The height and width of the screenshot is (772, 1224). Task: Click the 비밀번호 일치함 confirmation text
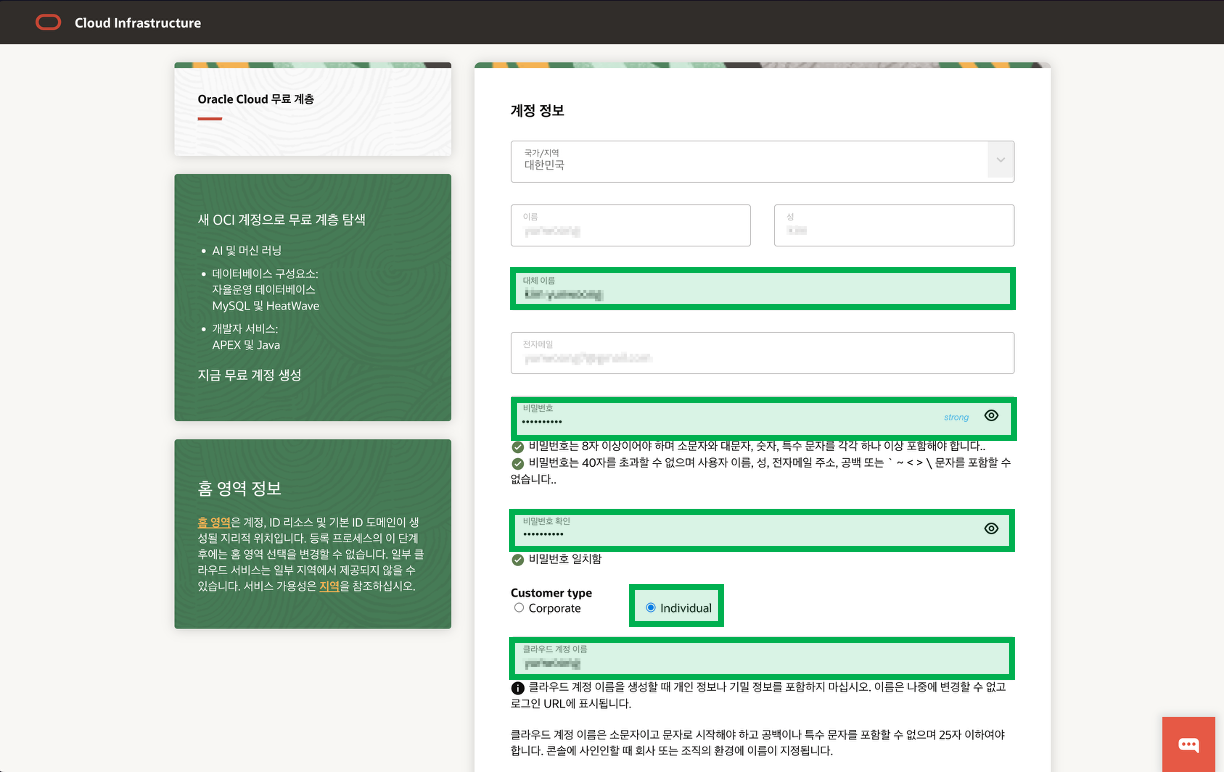[x=565, y=559]
